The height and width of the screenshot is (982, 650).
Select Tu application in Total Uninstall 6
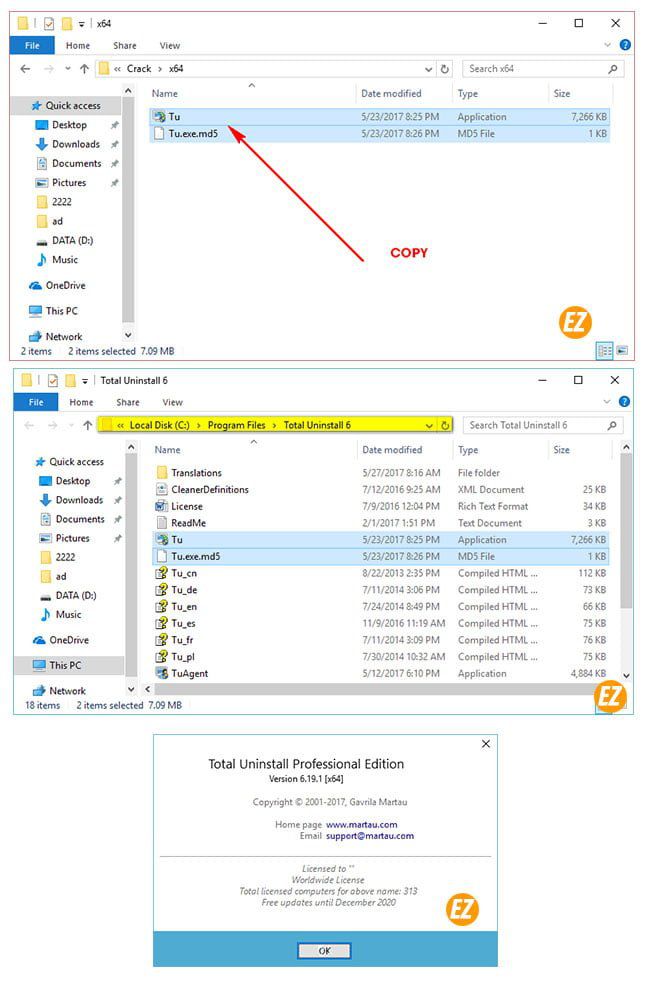point(381,539)
